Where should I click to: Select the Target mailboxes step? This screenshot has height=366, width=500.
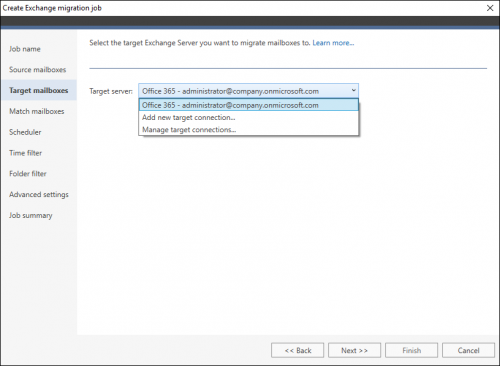point(39,90)
